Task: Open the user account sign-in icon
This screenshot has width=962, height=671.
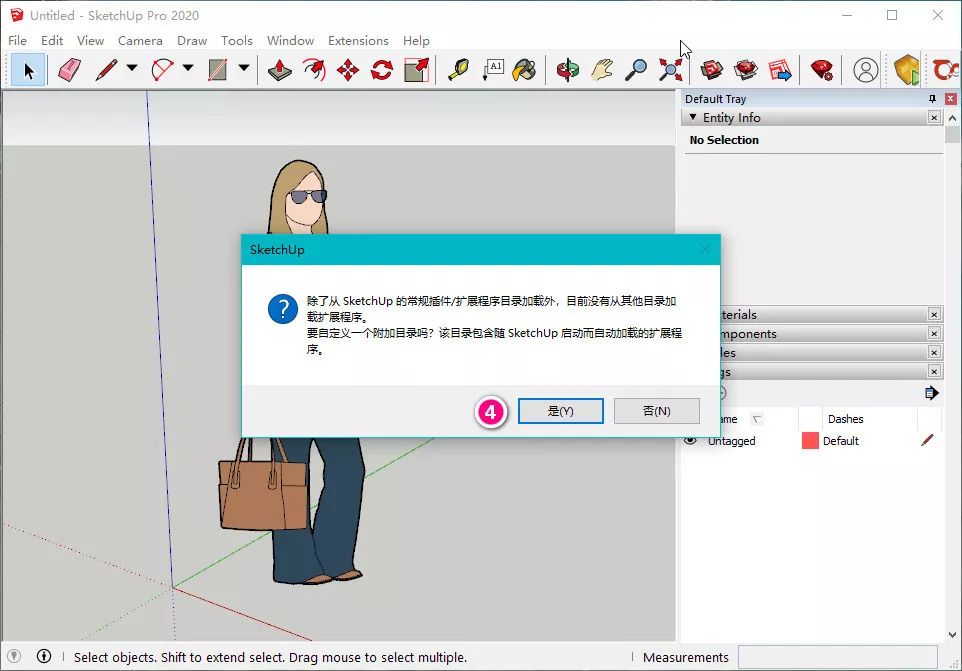Action: [866, 70]
